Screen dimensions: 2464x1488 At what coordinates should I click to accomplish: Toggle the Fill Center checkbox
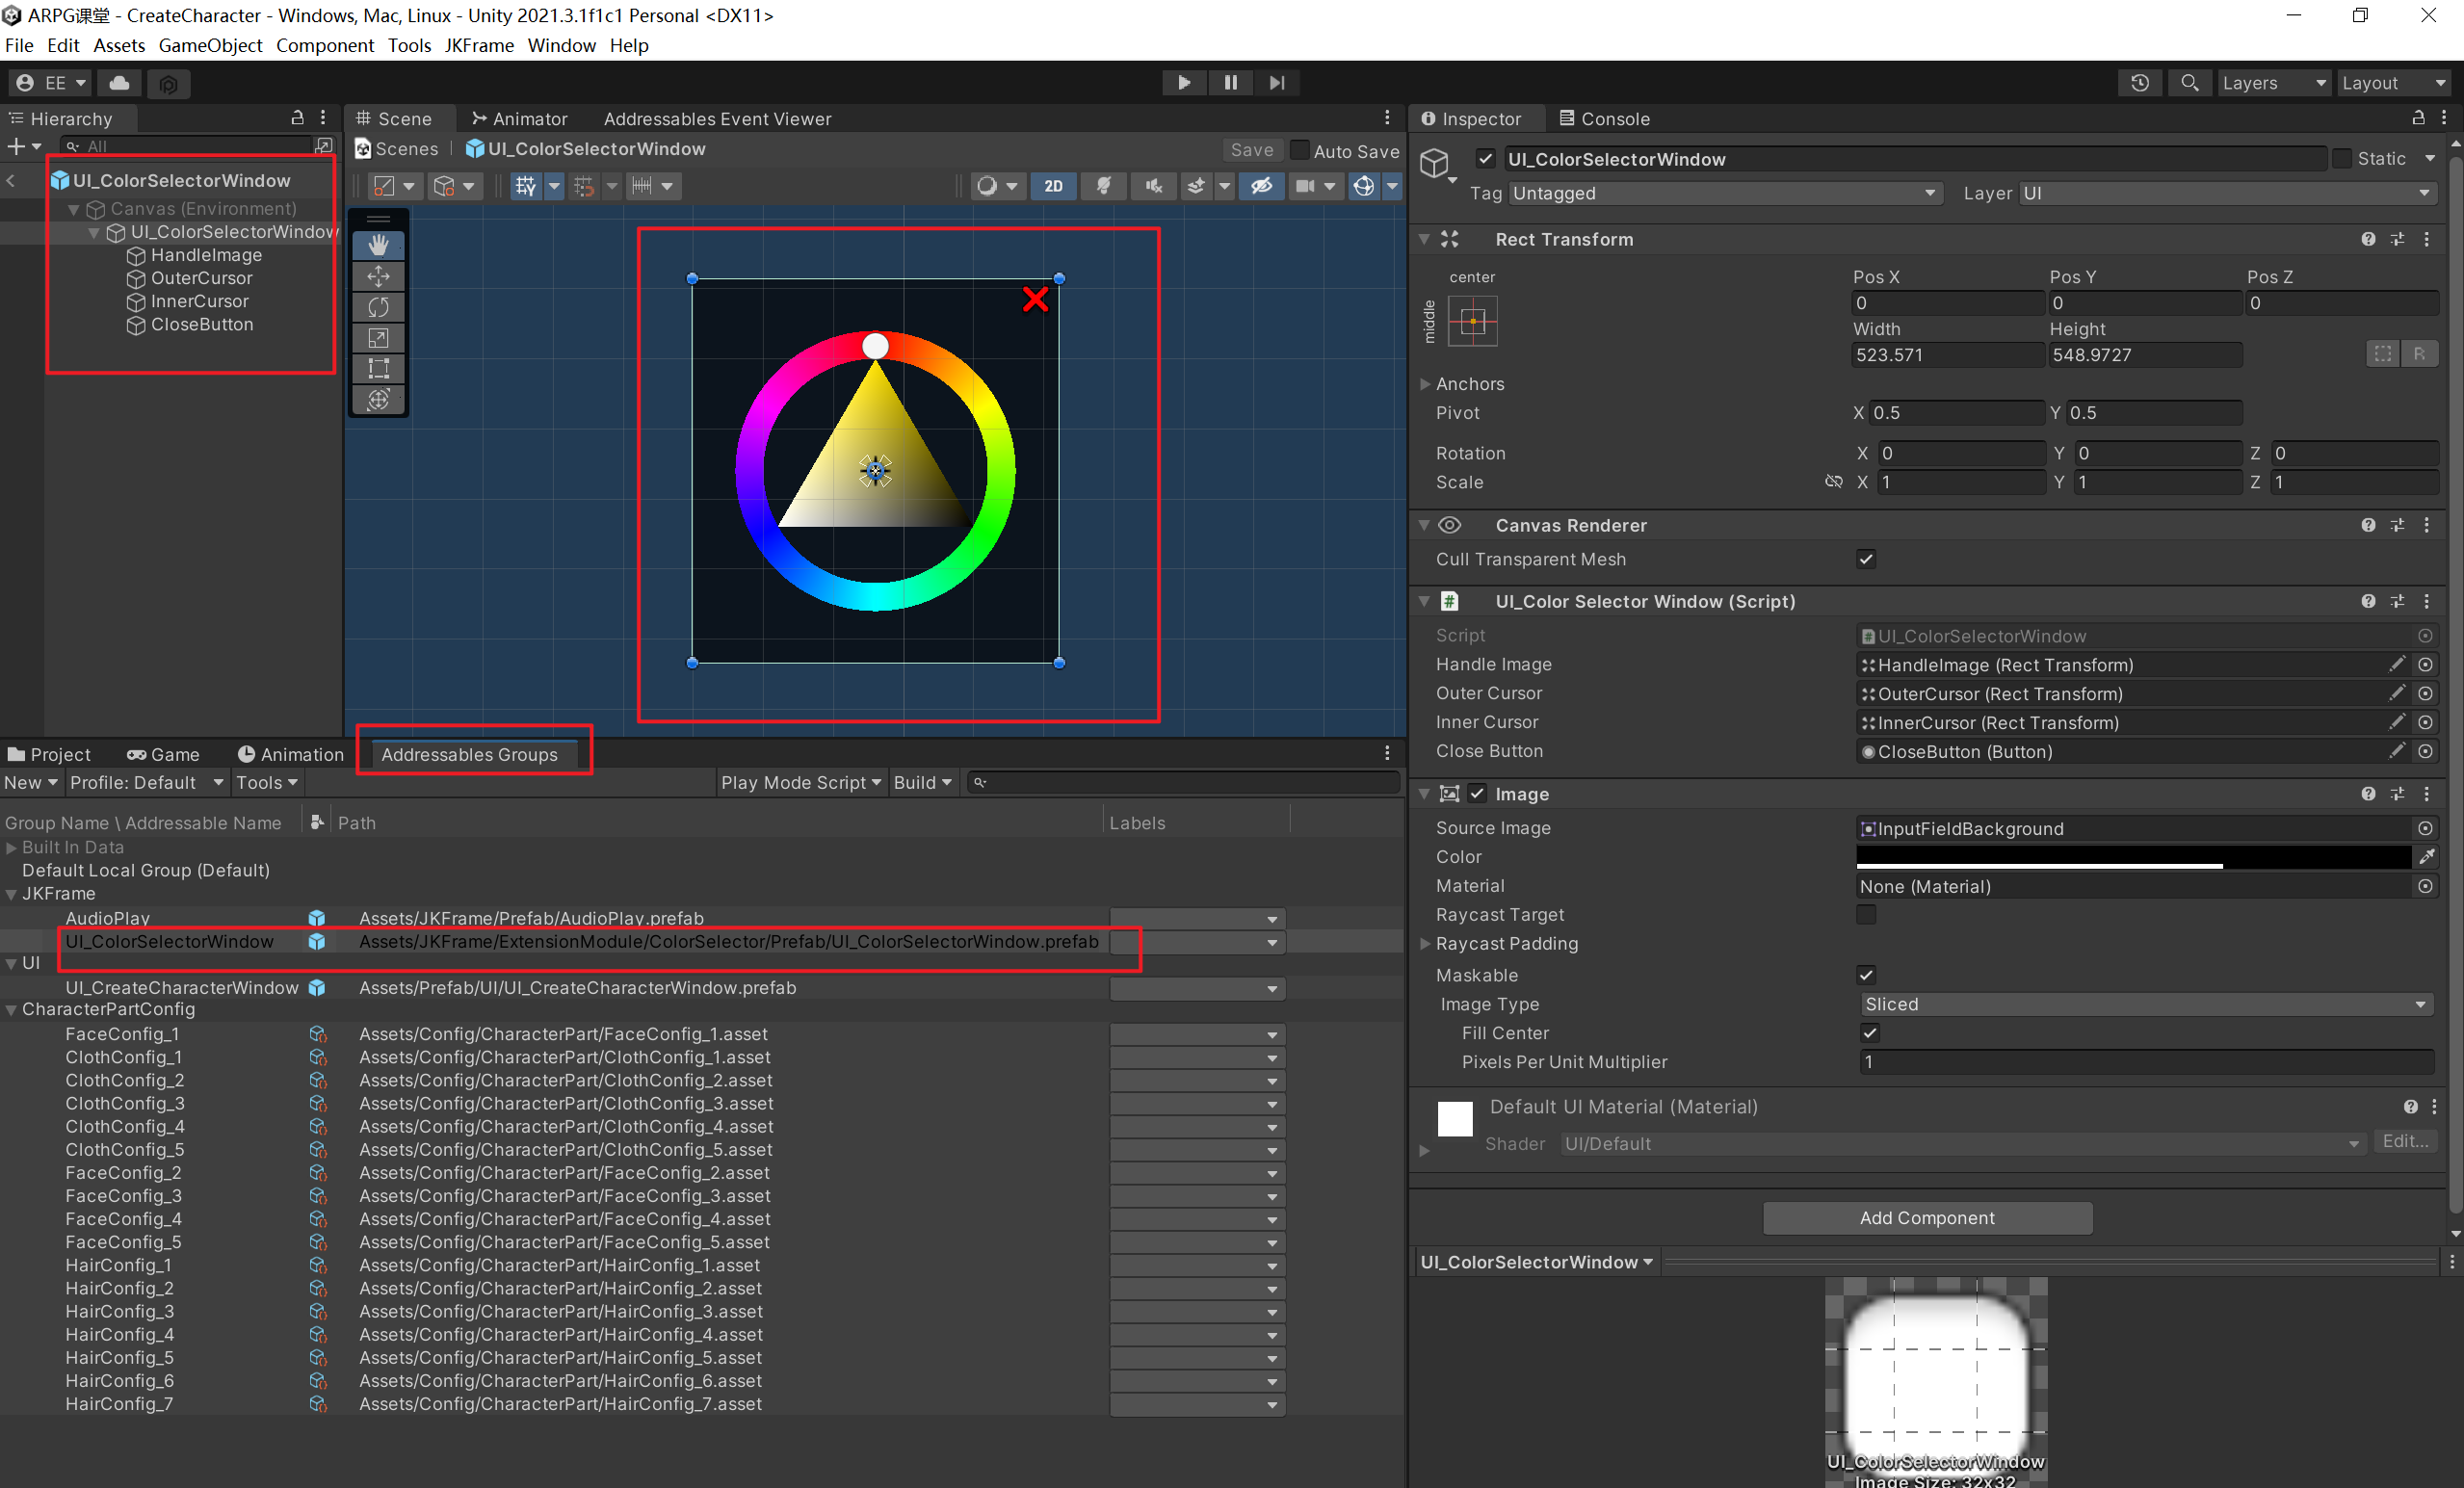[x=1869, y=1033]
